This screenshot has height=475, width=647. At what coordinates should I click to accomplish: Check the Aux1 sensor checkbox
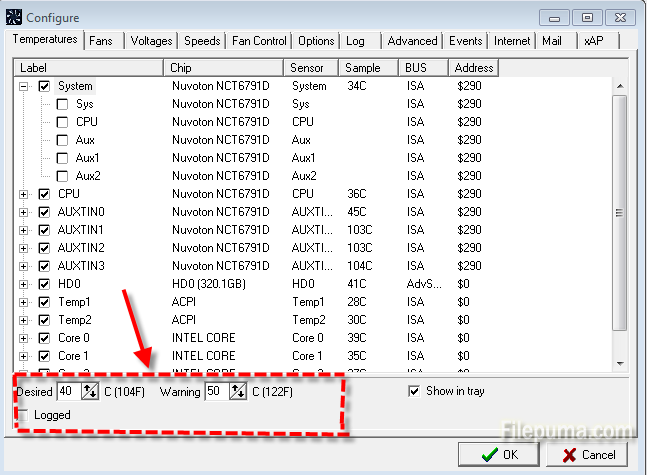click(x=62, y=158)
